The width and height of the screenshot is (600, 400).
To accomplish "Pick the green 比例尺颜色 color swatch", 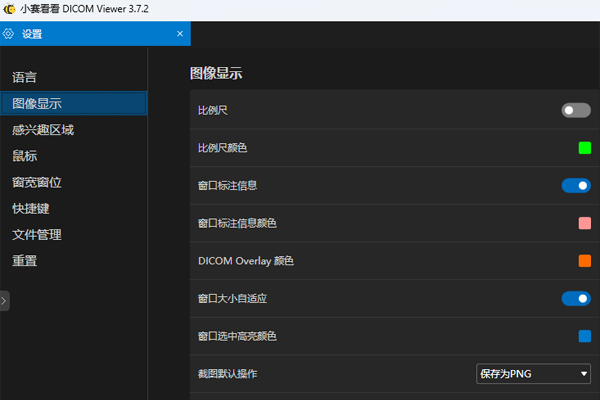I will 585,148.
